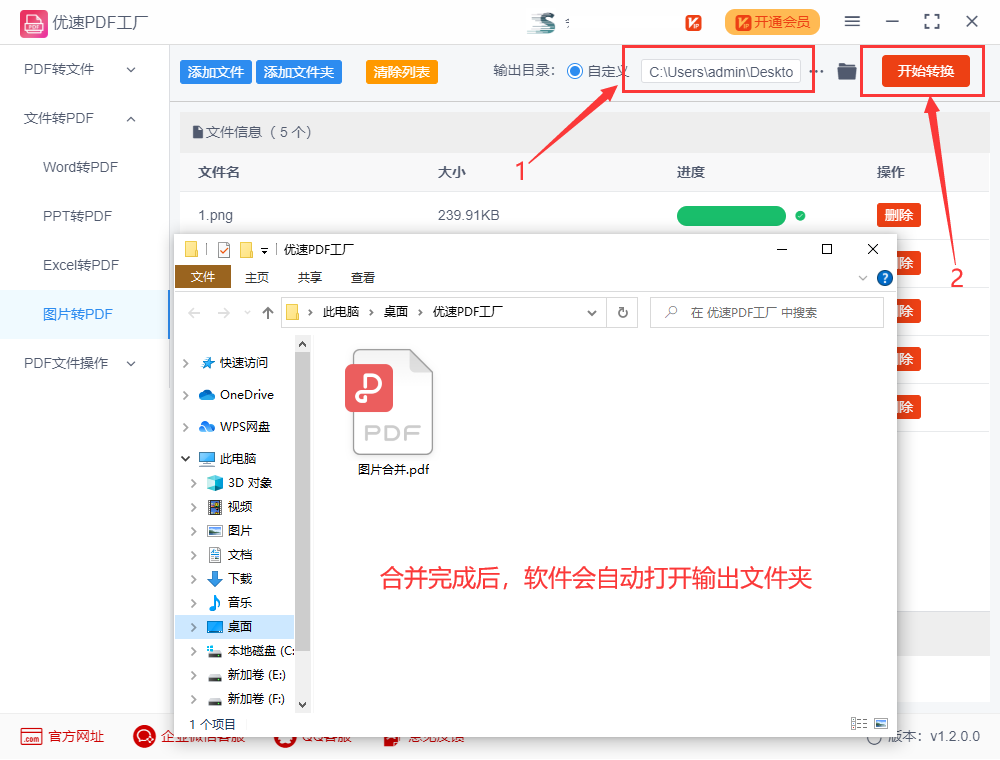Click the 优速PDF工厂 app logo icon
The height and width of the screenshot is (760, 1000).
(33, 24)
